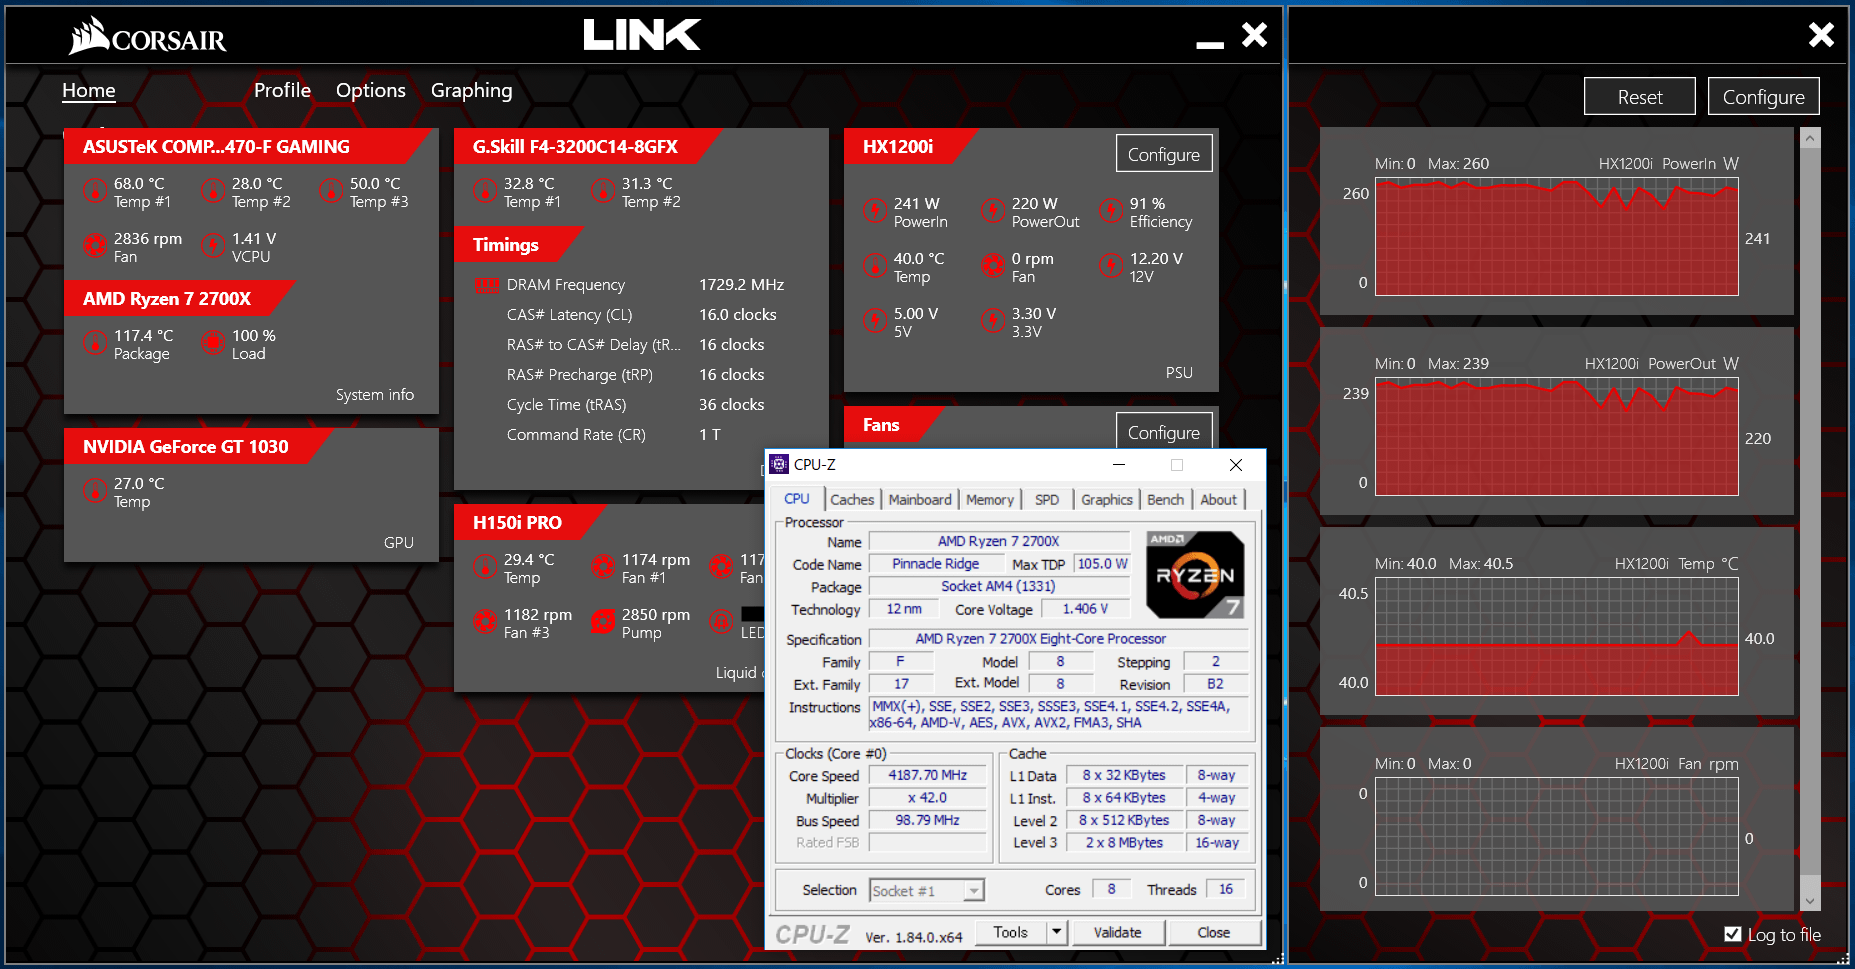Switch to the Mainboard tab in CPU-Z
Image resolution: width=1855 pixels, height=969 pixels.
pos(920,499)
